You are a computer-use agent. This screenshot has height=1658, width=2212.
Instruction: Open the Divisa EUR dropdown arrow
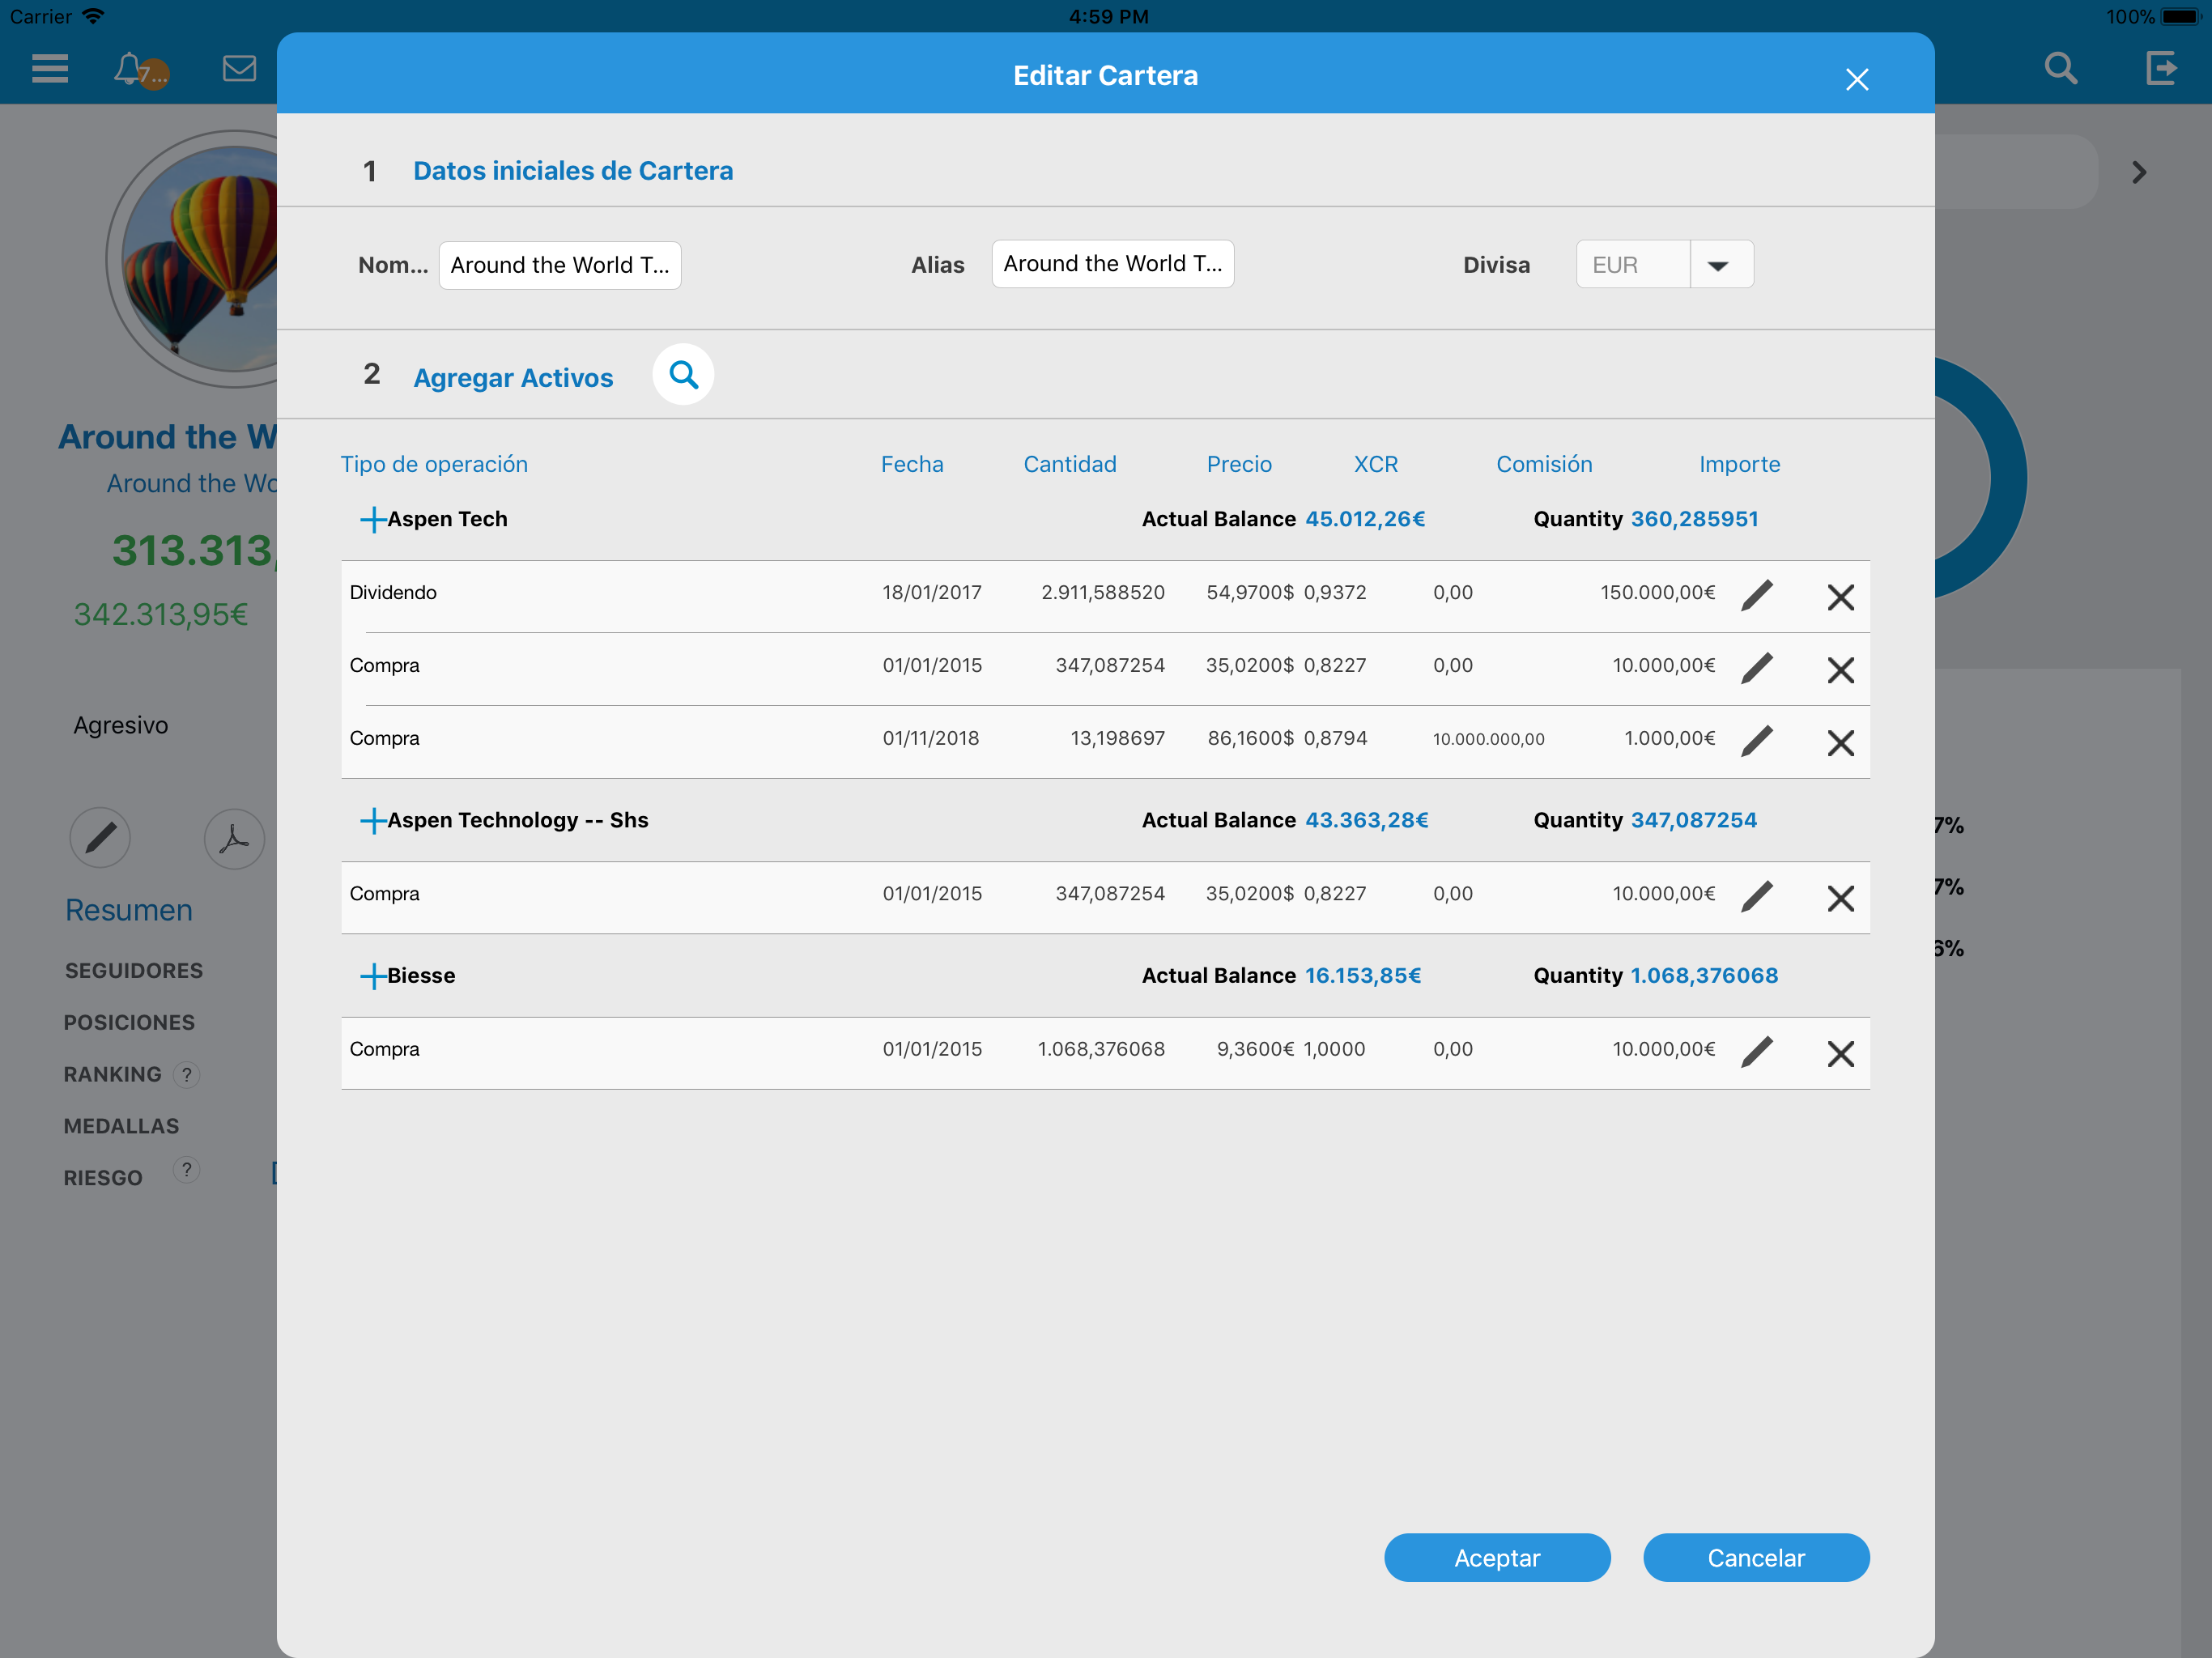(x=1718, y=265)
